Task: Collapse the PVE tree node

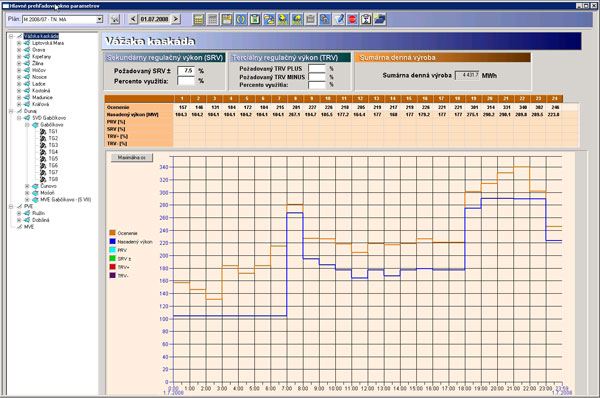Action: (x=11, y=206)
